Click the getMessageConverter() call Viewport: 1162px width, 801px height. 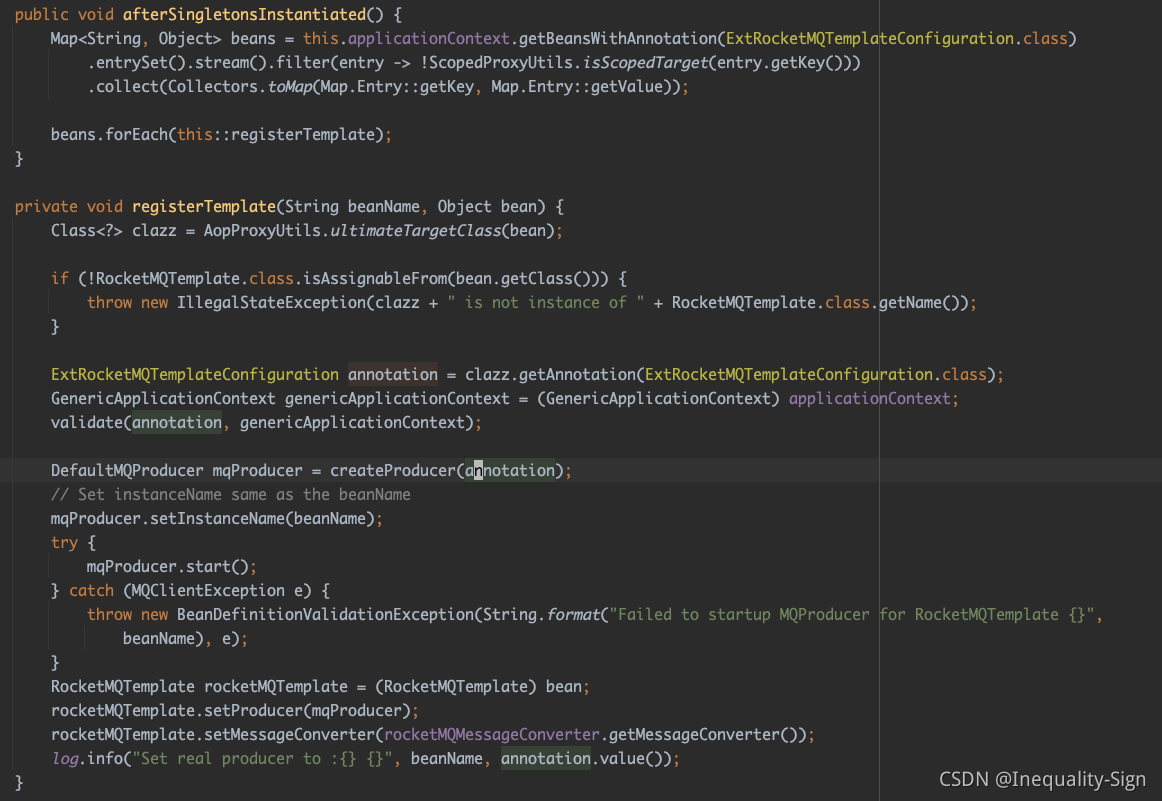click(703, 734)
